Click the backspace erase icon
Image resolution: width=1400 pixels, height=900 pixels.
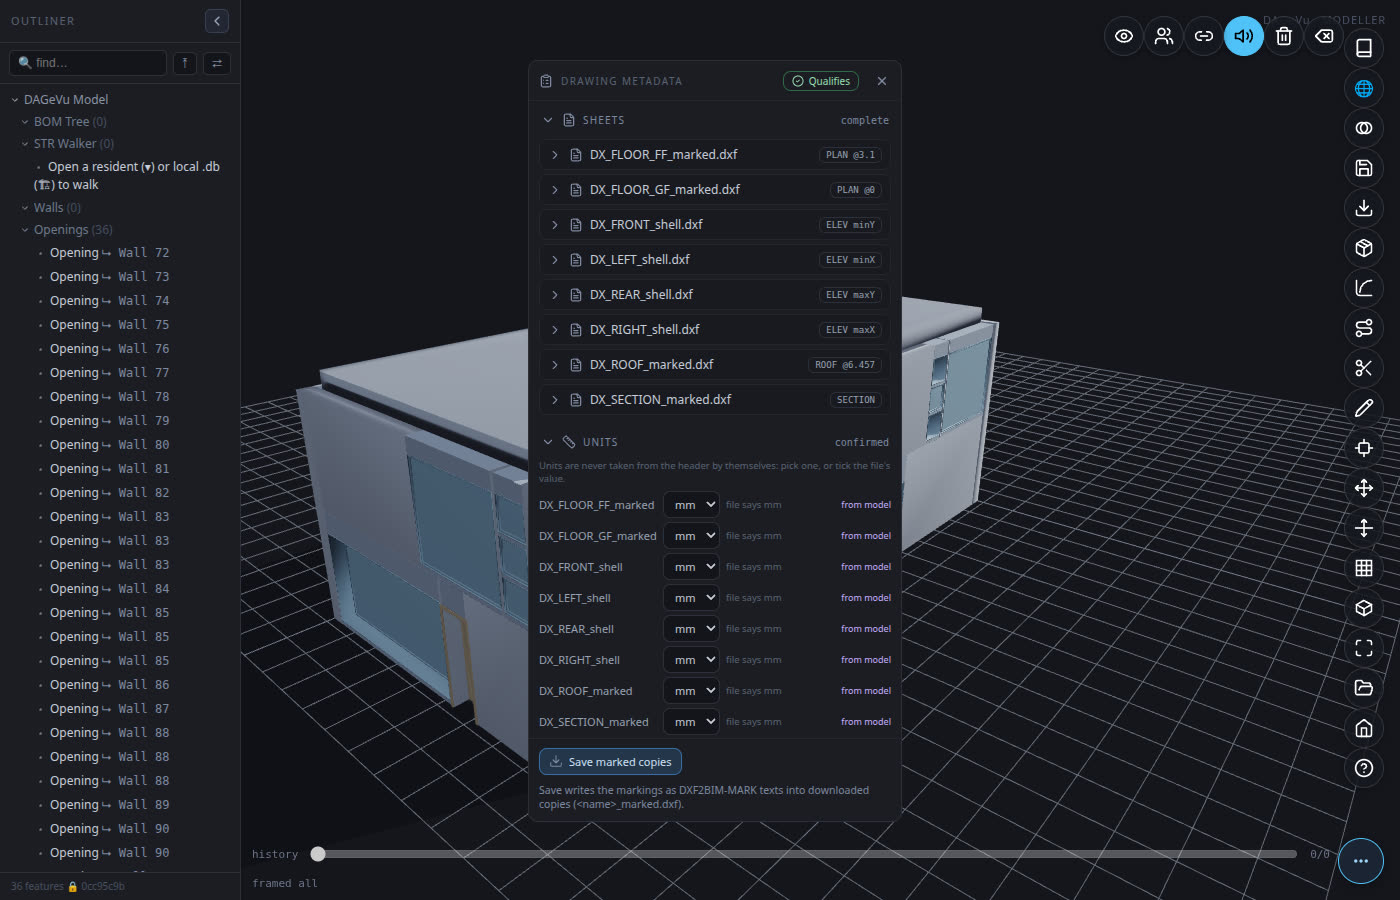(1324, 36)
